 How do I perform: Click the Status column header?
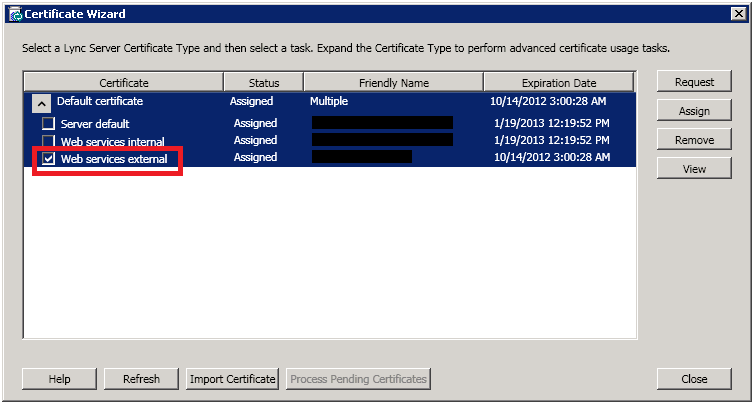pos(264,83)
